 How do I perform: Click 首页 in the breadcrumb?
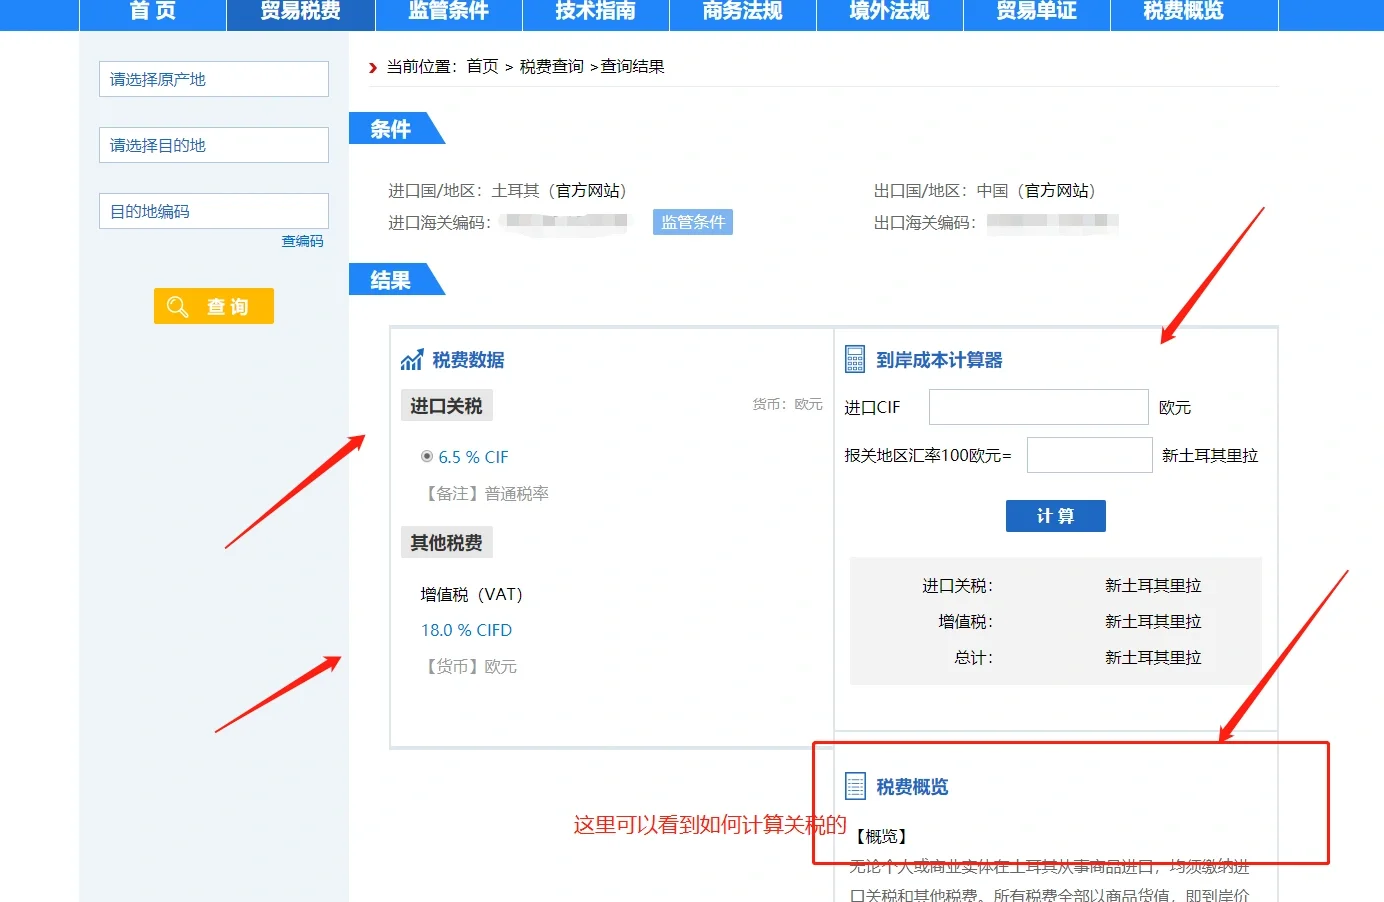click(x=482, y=66)
